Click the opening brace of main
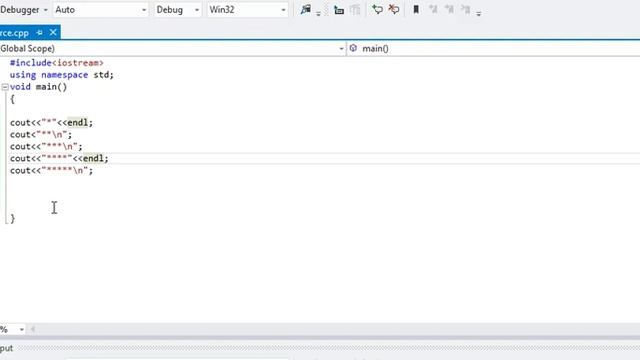 tap(13, 99)
